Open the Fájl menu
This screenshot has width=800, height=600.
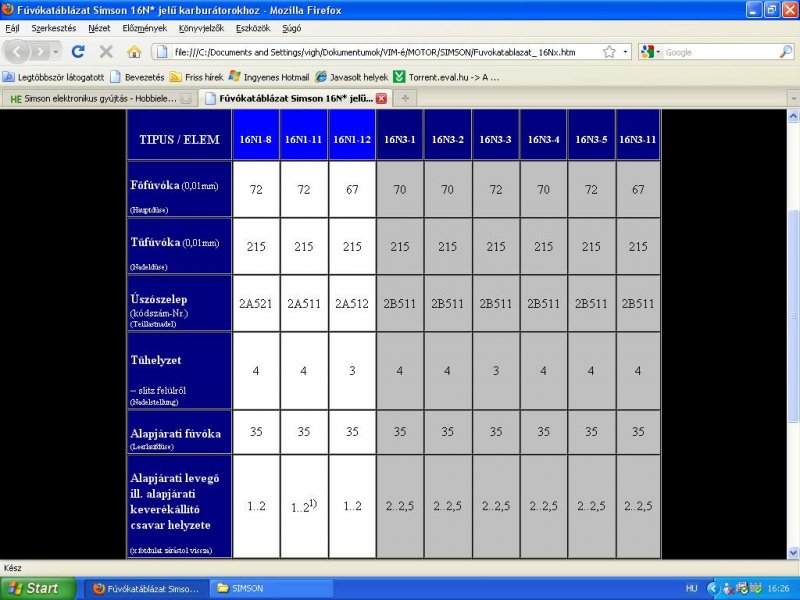click(x=12, y=28)
